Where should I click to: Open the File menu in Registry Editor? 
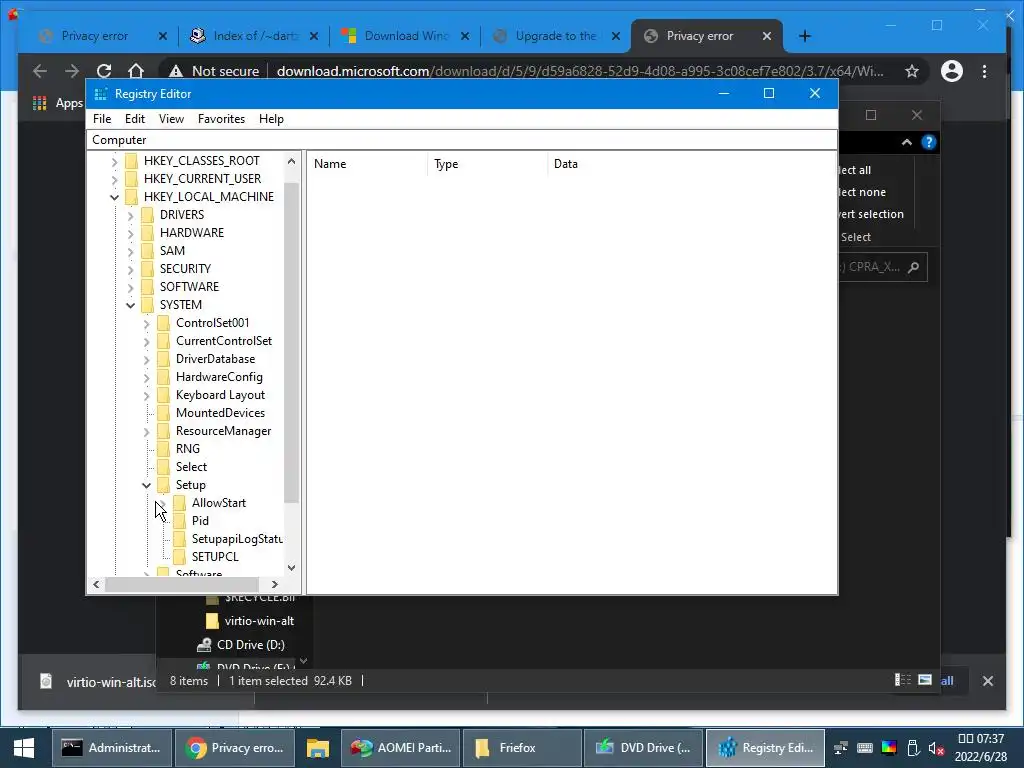102,119
